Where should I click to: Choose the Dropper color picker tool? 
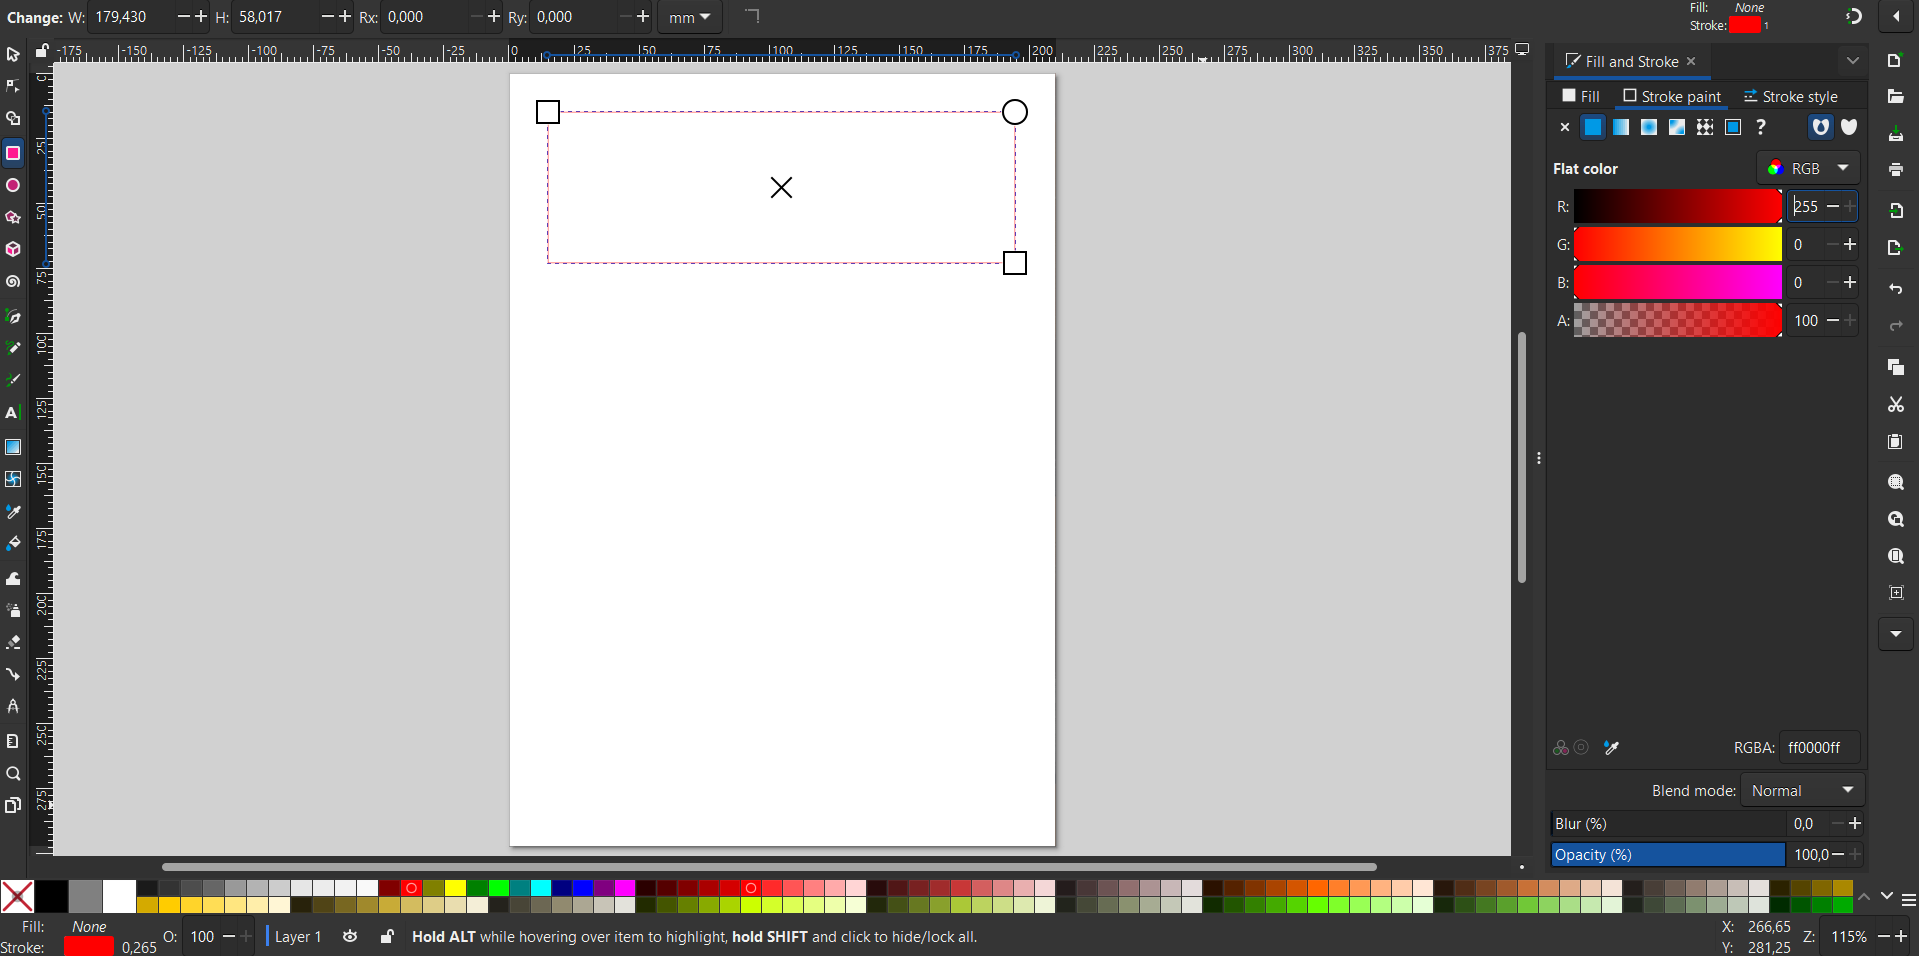[x=13, y=512]
